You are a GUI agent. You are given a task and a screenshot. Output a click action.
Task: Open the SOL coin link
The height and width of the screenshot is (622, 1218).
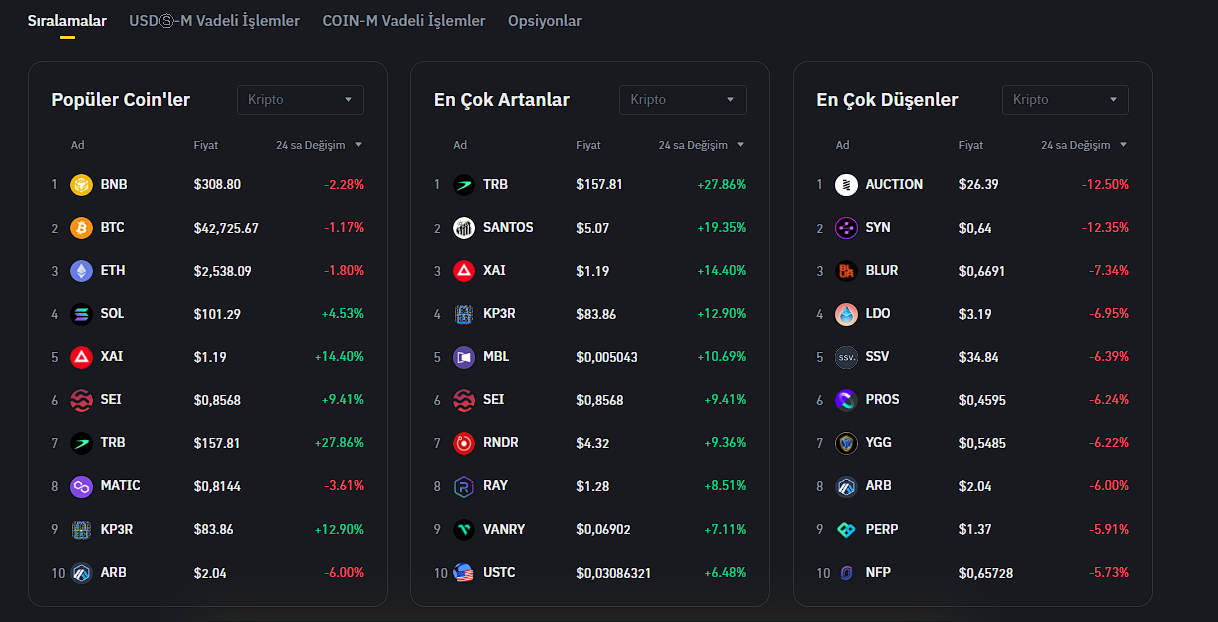[x=112, y=314]
